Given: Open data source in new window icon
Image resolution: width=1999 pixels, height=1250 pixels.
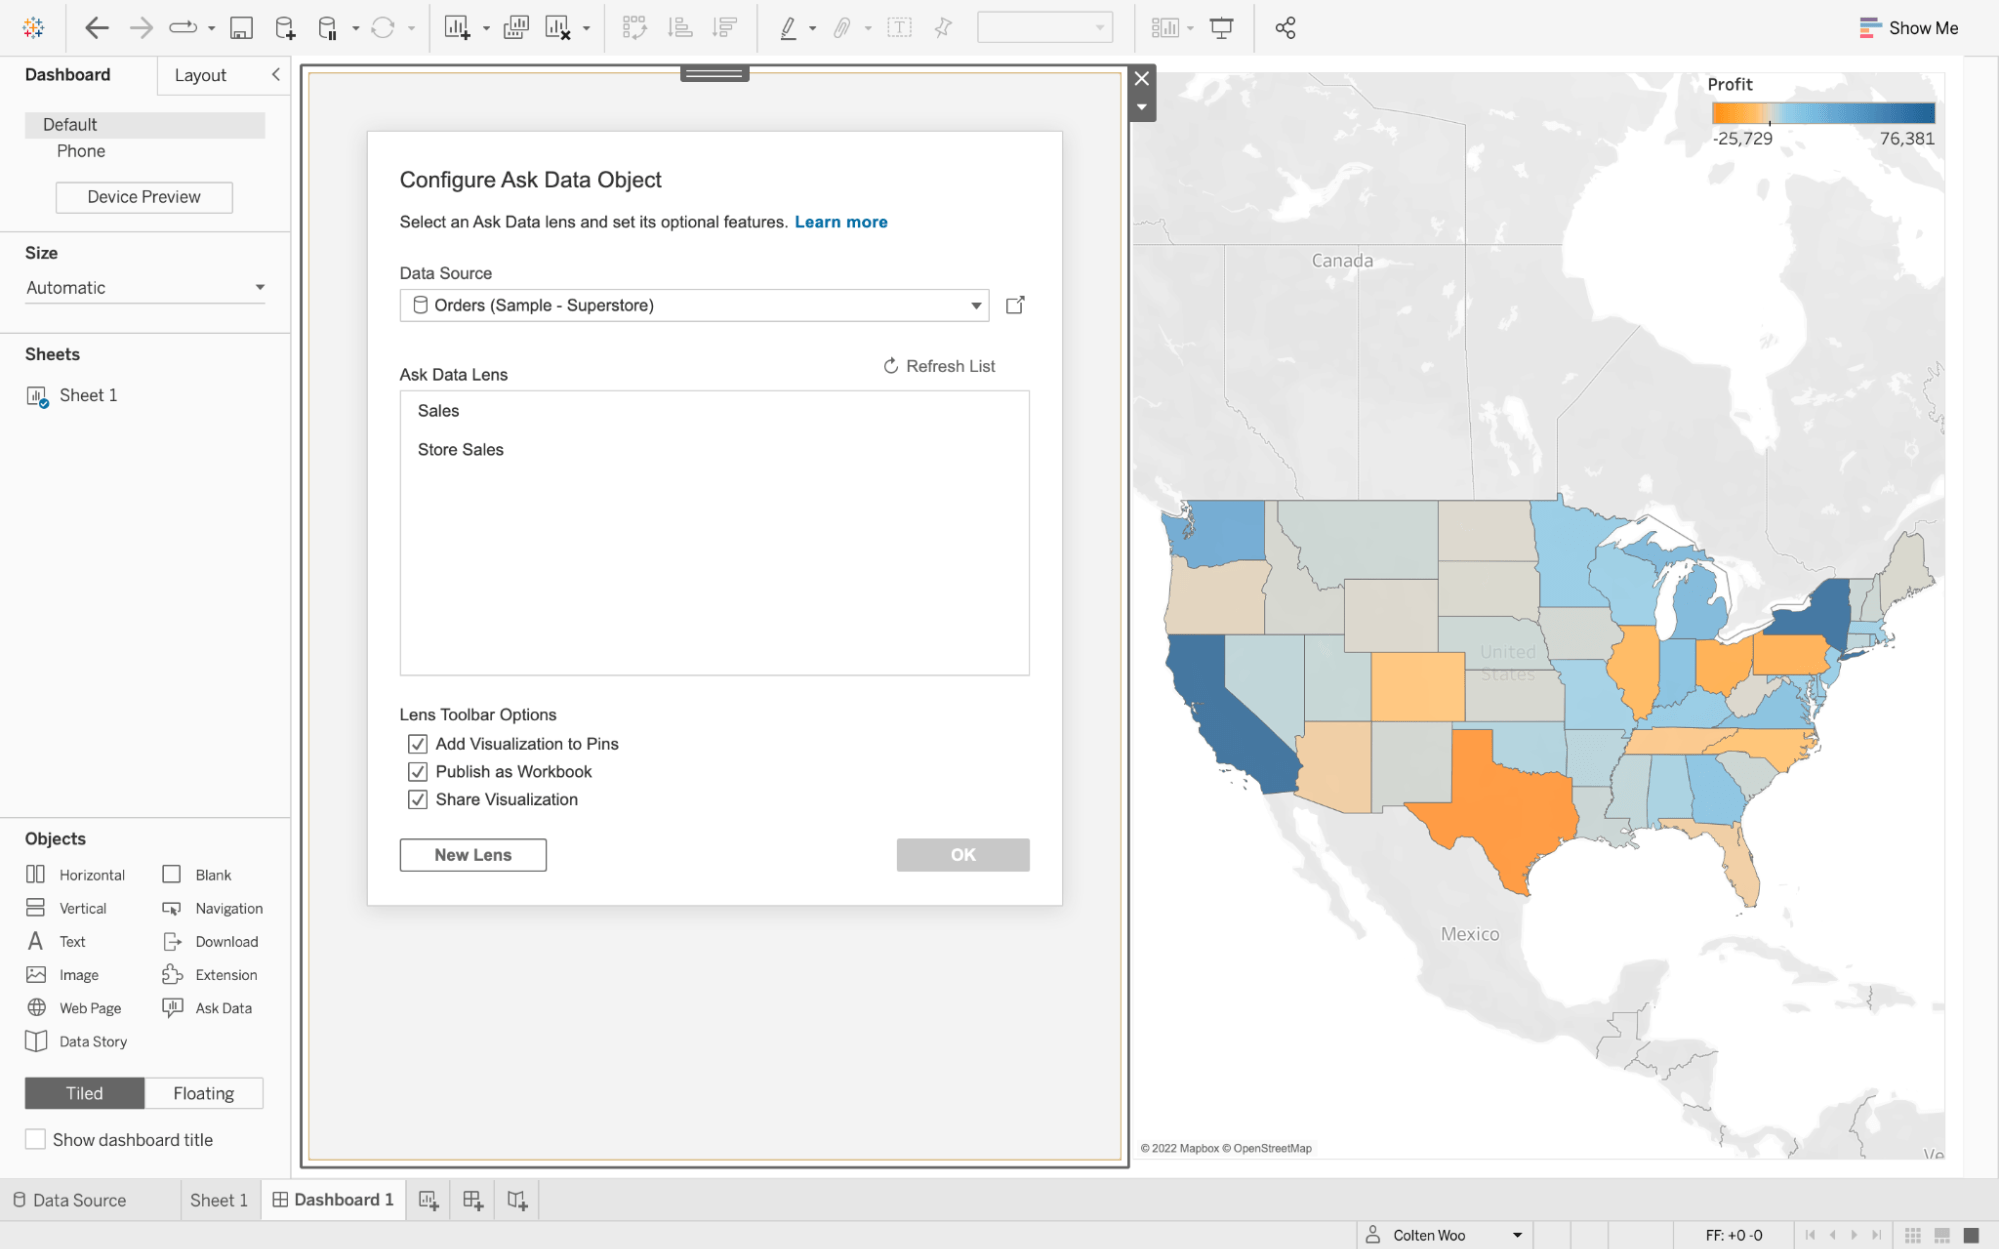Looking at the screenshot, I should [x=1015, y=305].
